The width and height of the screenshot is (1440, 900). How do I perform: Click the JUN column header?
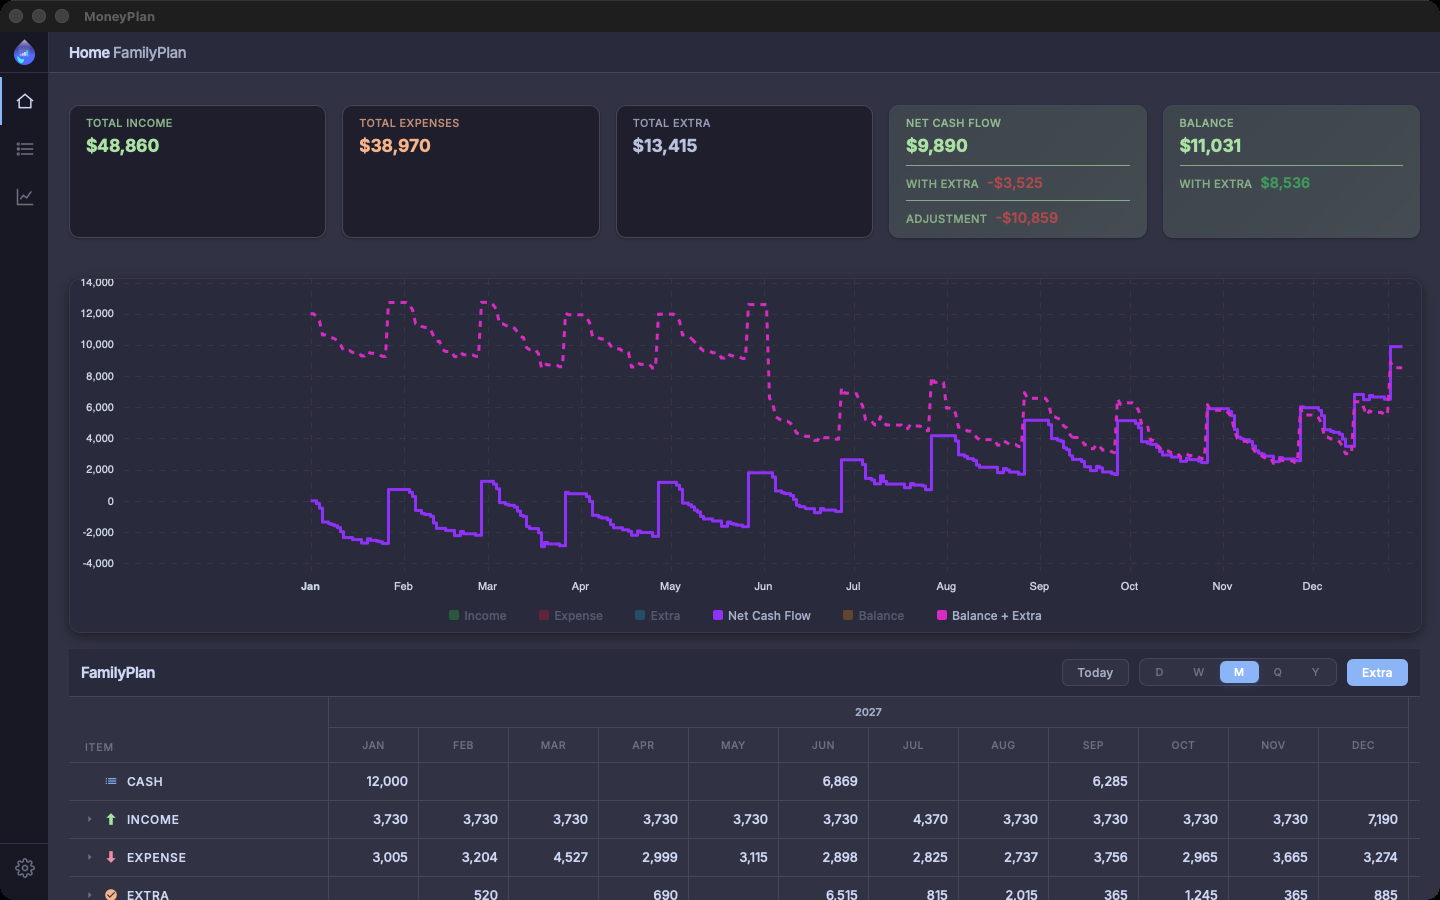click(823, 745)
